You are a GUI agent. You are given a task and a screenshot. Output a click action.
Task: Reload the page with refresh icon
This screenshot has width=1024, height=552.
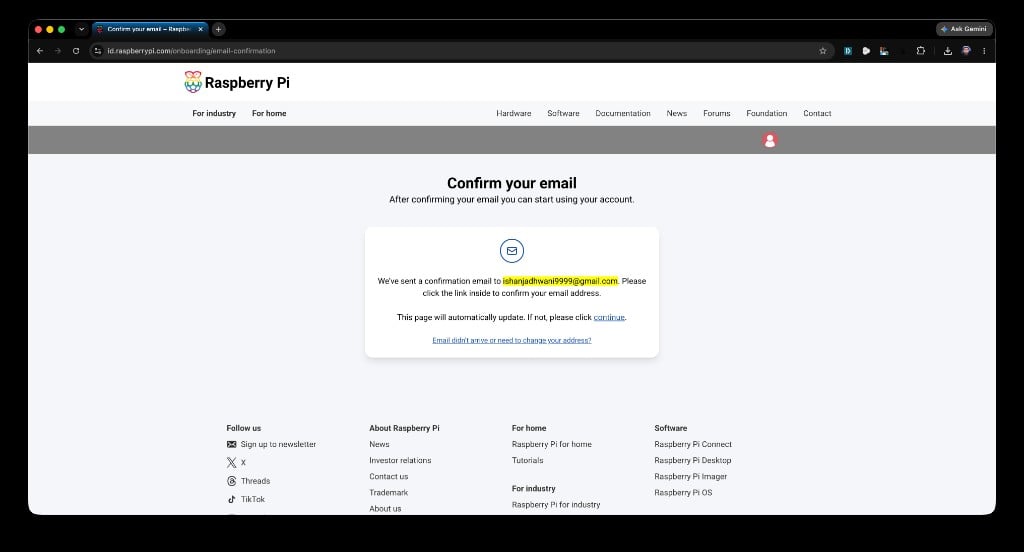click(76, 51)
